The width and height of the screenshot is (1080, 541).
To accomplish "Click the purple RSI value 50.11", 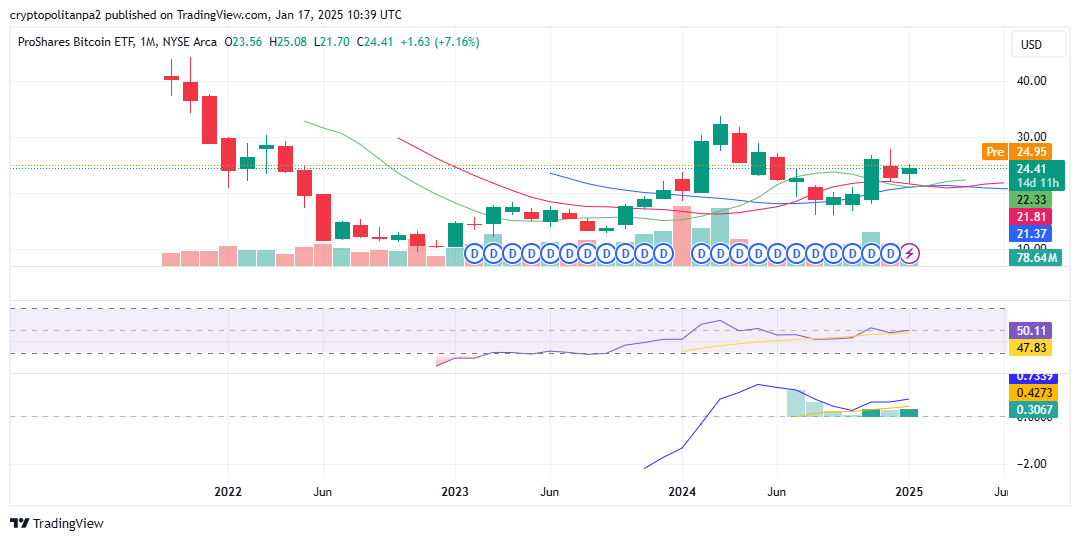I will (x=1030, y=330).
